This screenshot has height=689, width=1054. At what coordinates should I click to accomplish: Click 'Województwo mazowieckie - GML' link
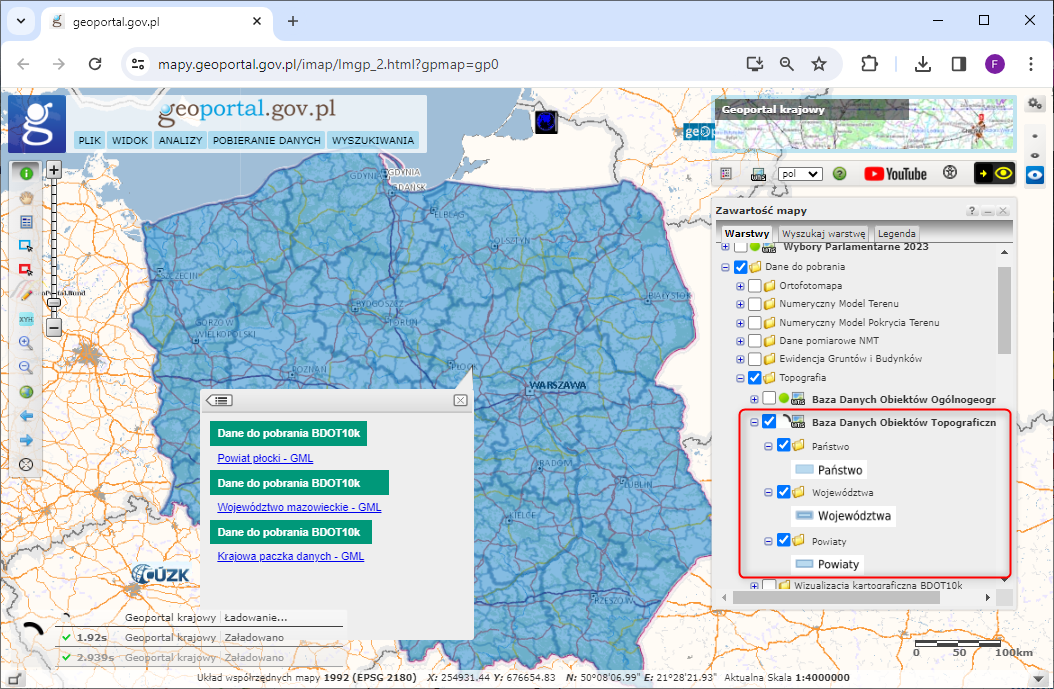[x=299, y=508]
